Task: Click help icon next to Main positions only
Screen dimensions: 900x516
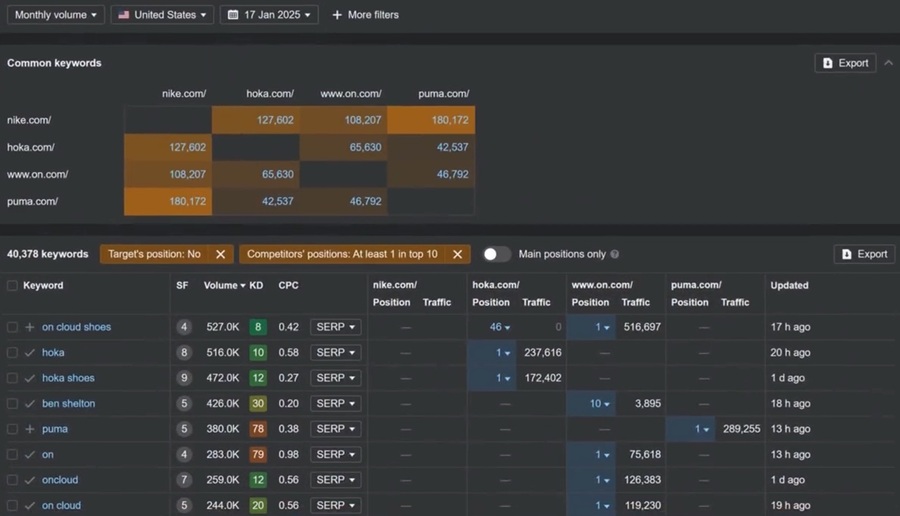Action: pos(615,254)
